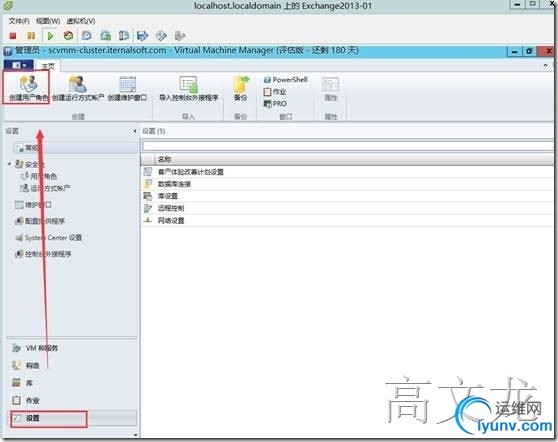The height and width of the screenshot is (442, 558).
Task: Select the 主页 ribbon tab
Action: point(48,66)
